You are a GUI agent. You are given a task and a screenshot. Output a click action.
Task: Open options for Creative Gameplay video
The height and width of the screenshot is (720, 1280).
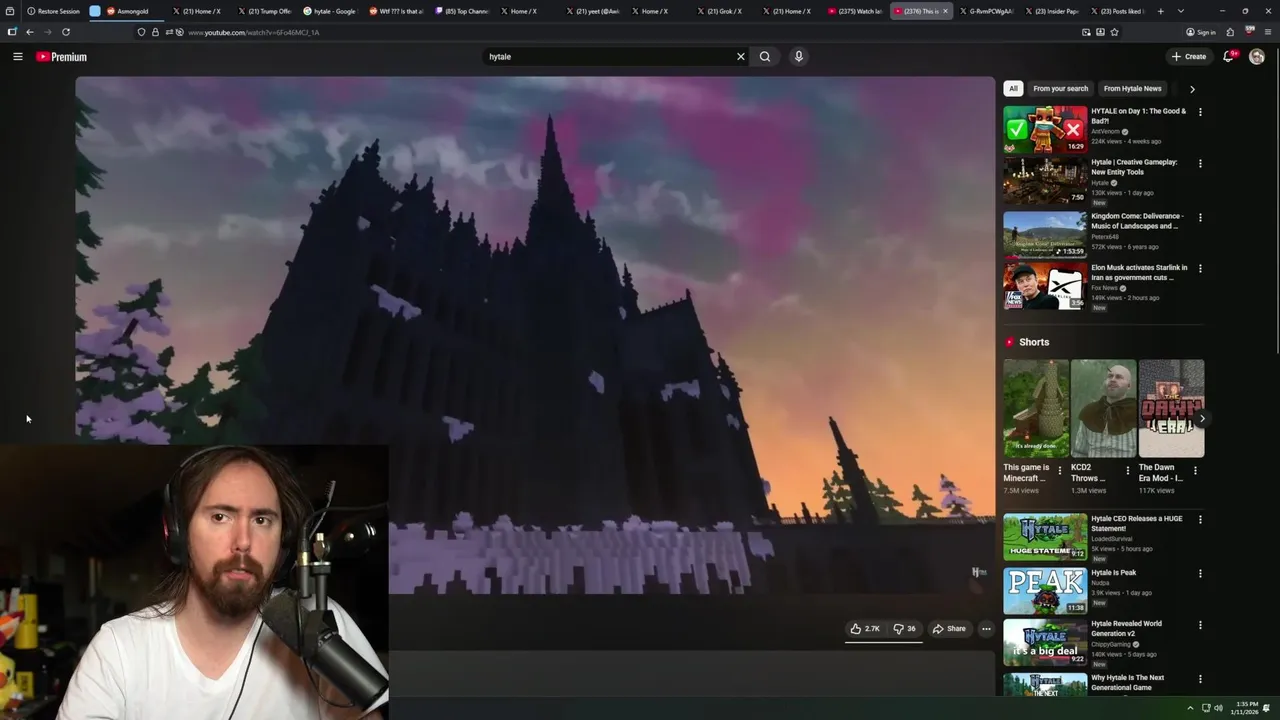(1200, 163)
